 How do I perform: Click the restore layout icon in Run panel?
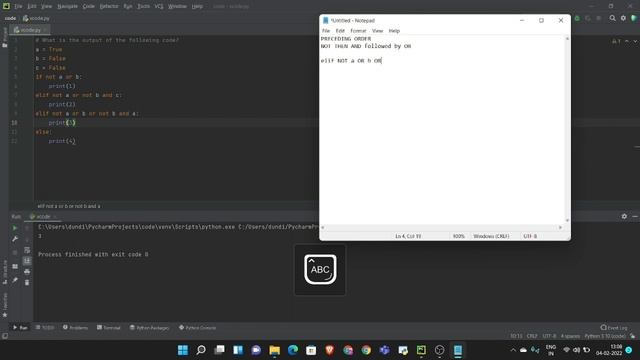(15, 266)
